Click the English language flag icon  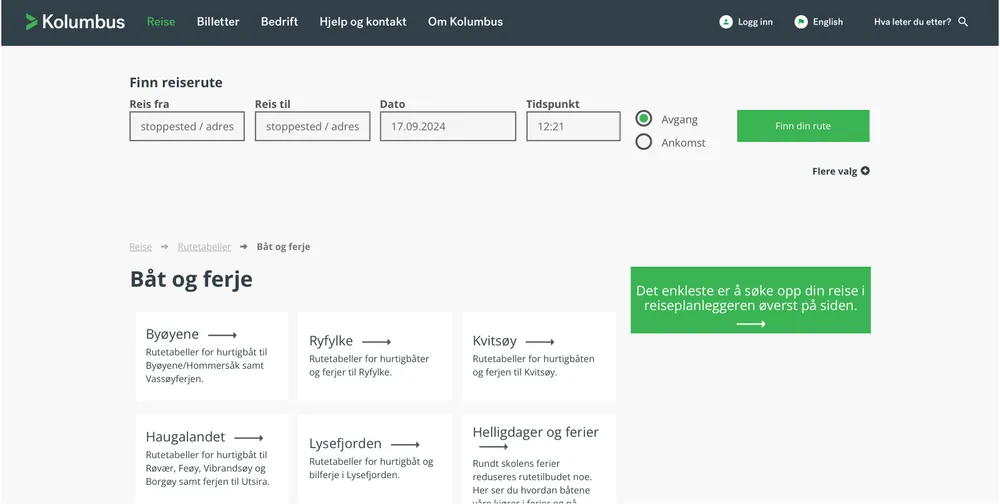[801, 22]
